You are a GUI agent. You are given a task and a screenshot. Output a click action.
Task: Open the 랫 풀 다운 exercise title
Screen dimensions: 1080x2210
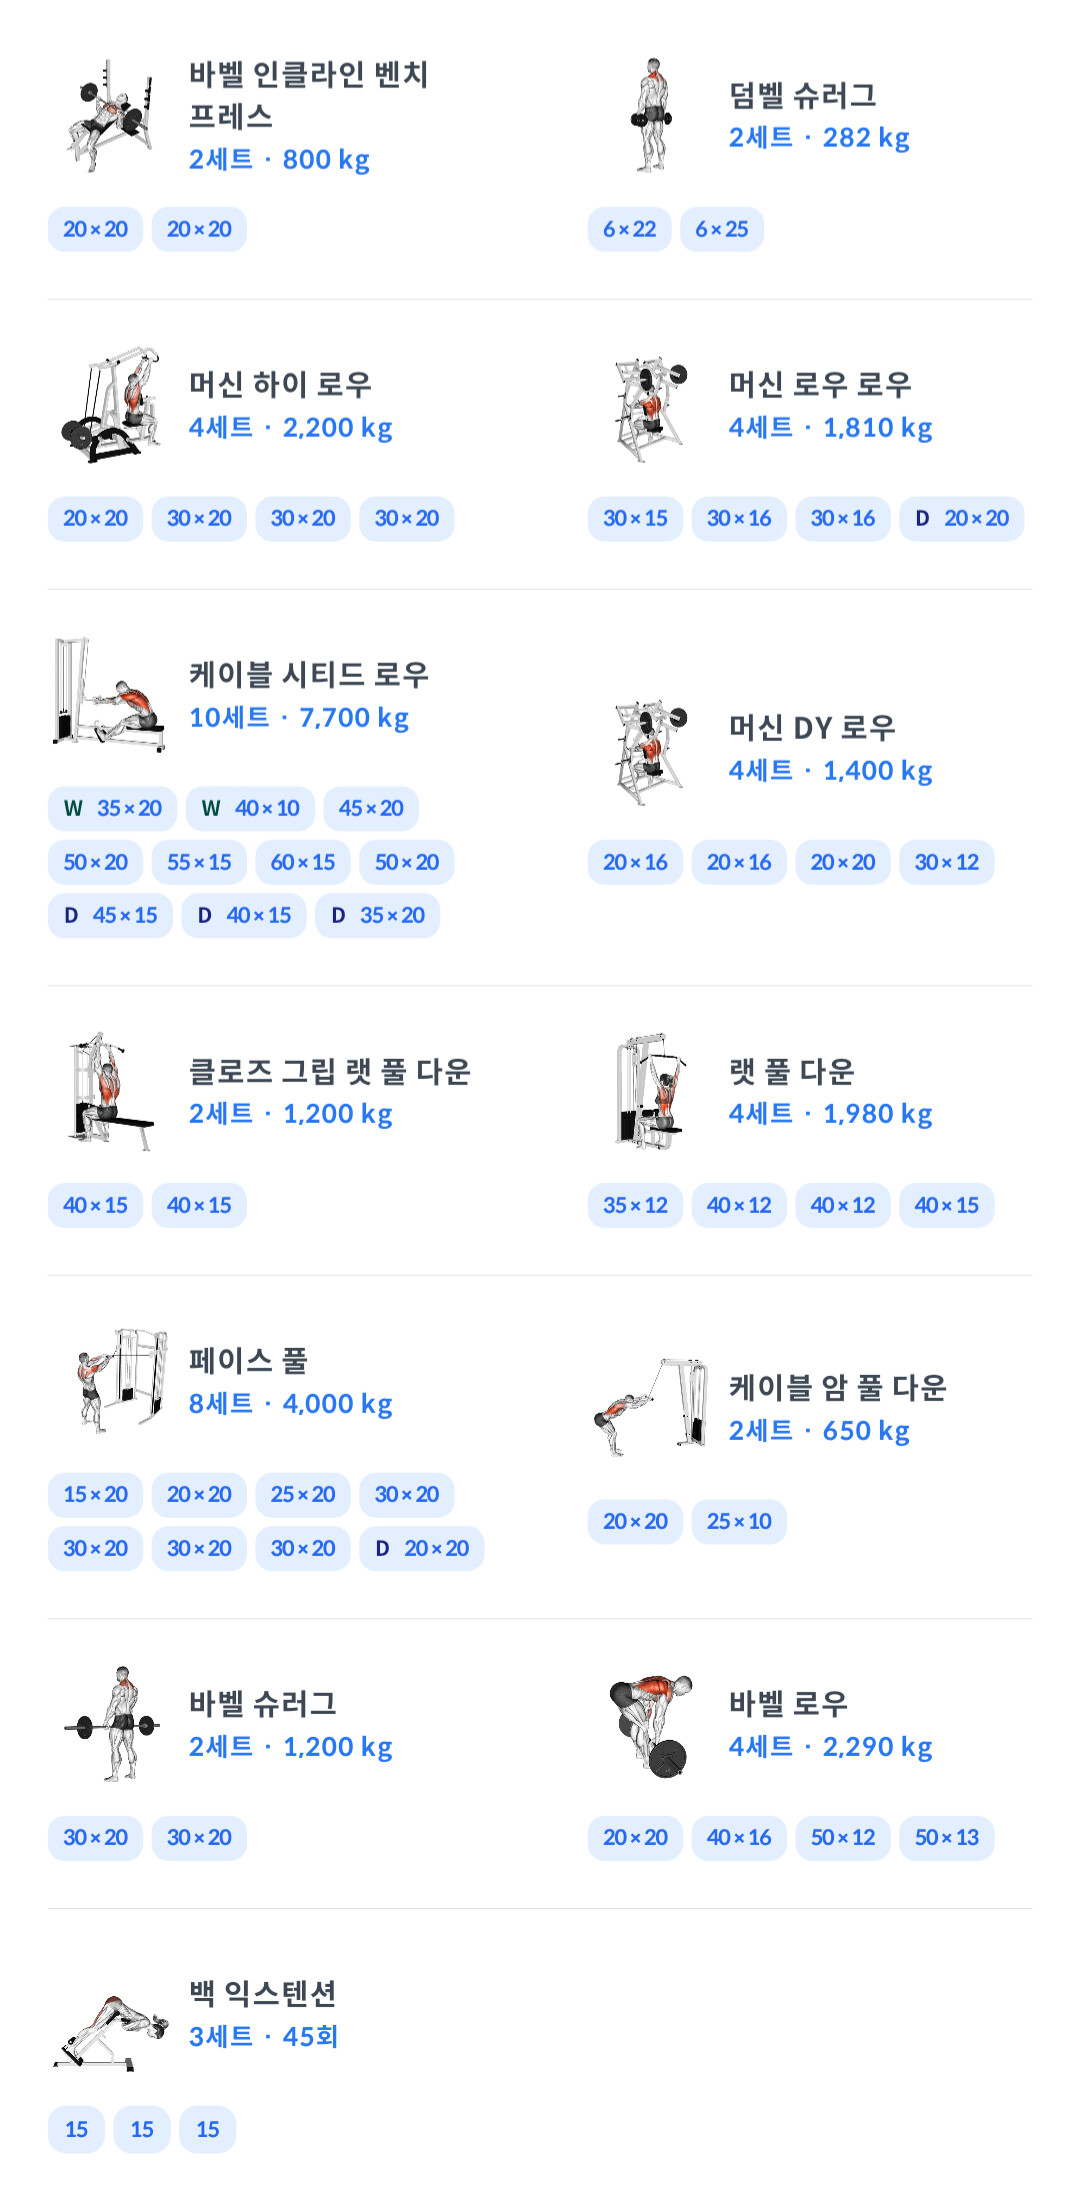[x=791, y=1071]
